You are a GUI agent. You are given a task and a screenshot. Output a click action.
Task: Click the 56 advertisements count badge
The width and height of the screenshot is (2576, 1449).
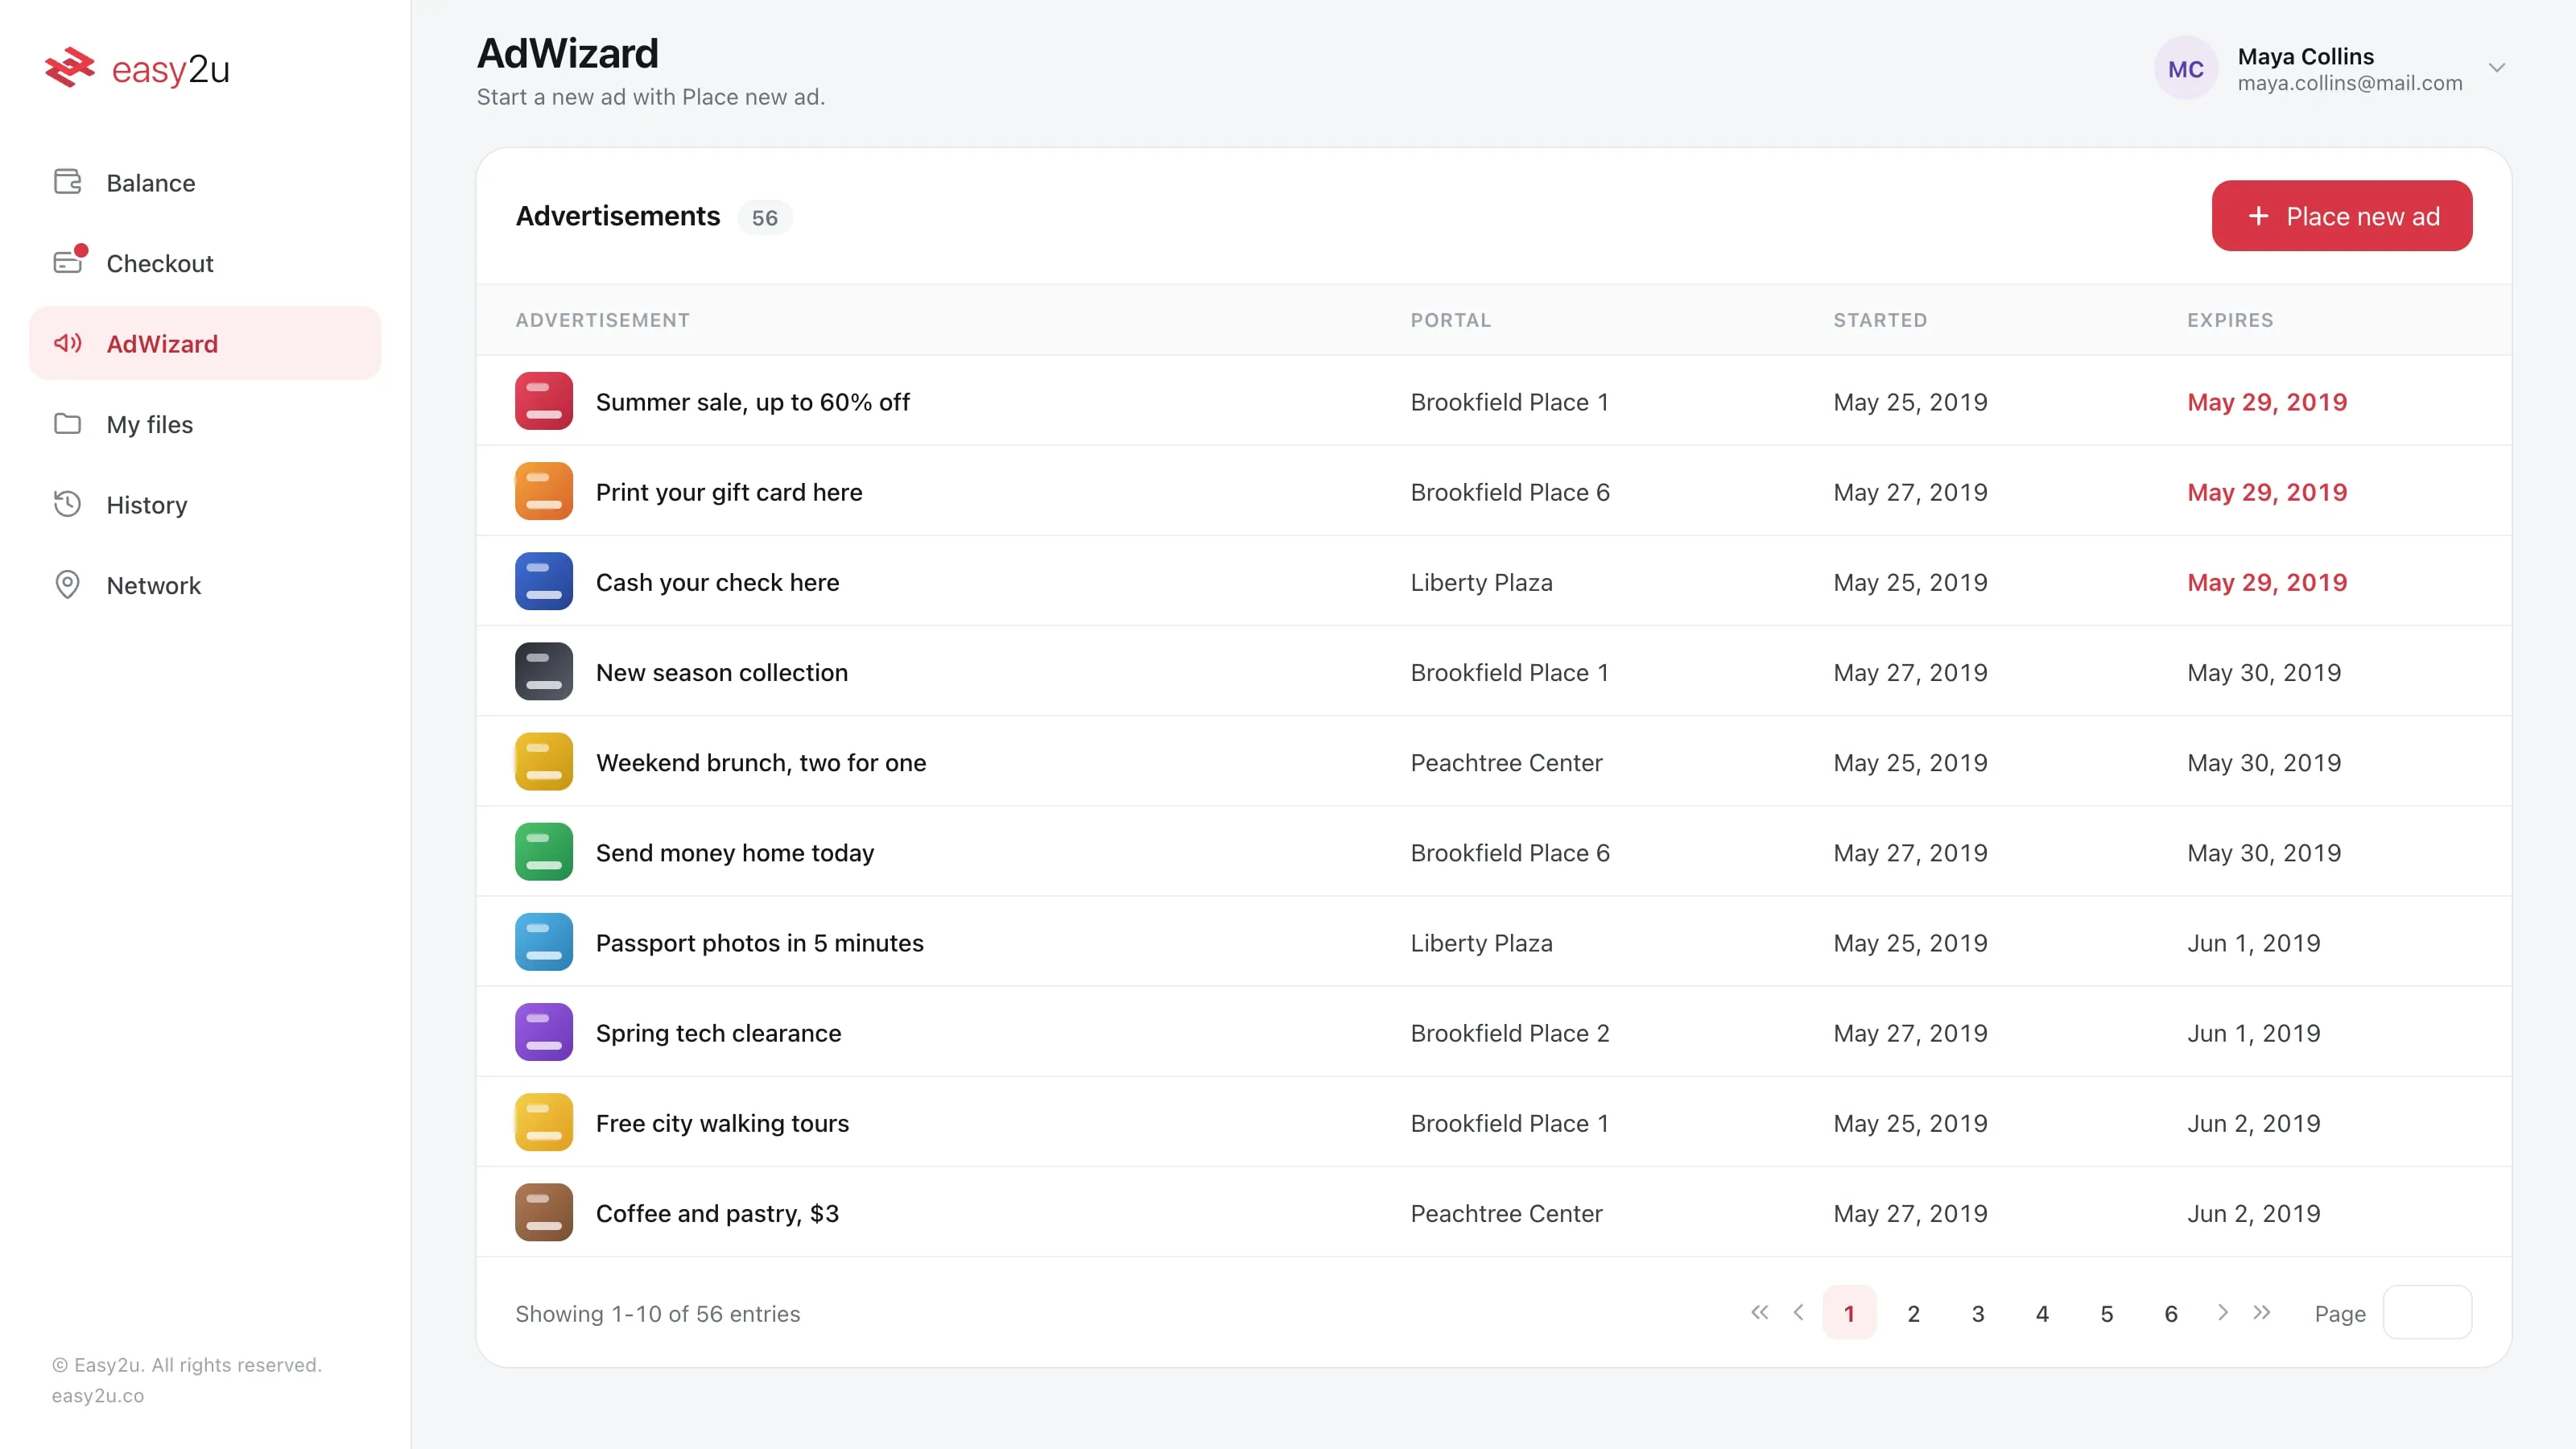click(765, 218)
